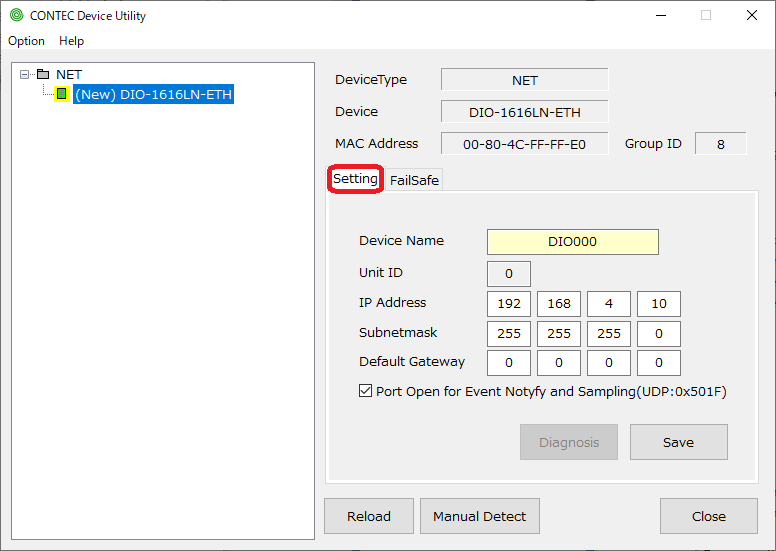Click the Manual Detect button

point(479,516)
